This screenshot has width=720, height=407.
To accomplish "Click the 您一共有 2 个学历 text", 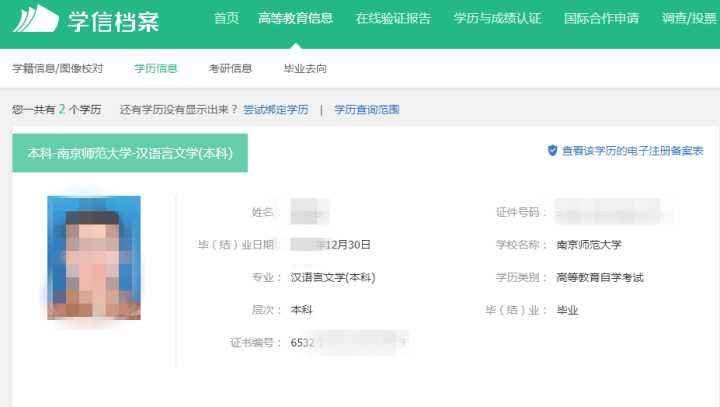I will 56,110.
